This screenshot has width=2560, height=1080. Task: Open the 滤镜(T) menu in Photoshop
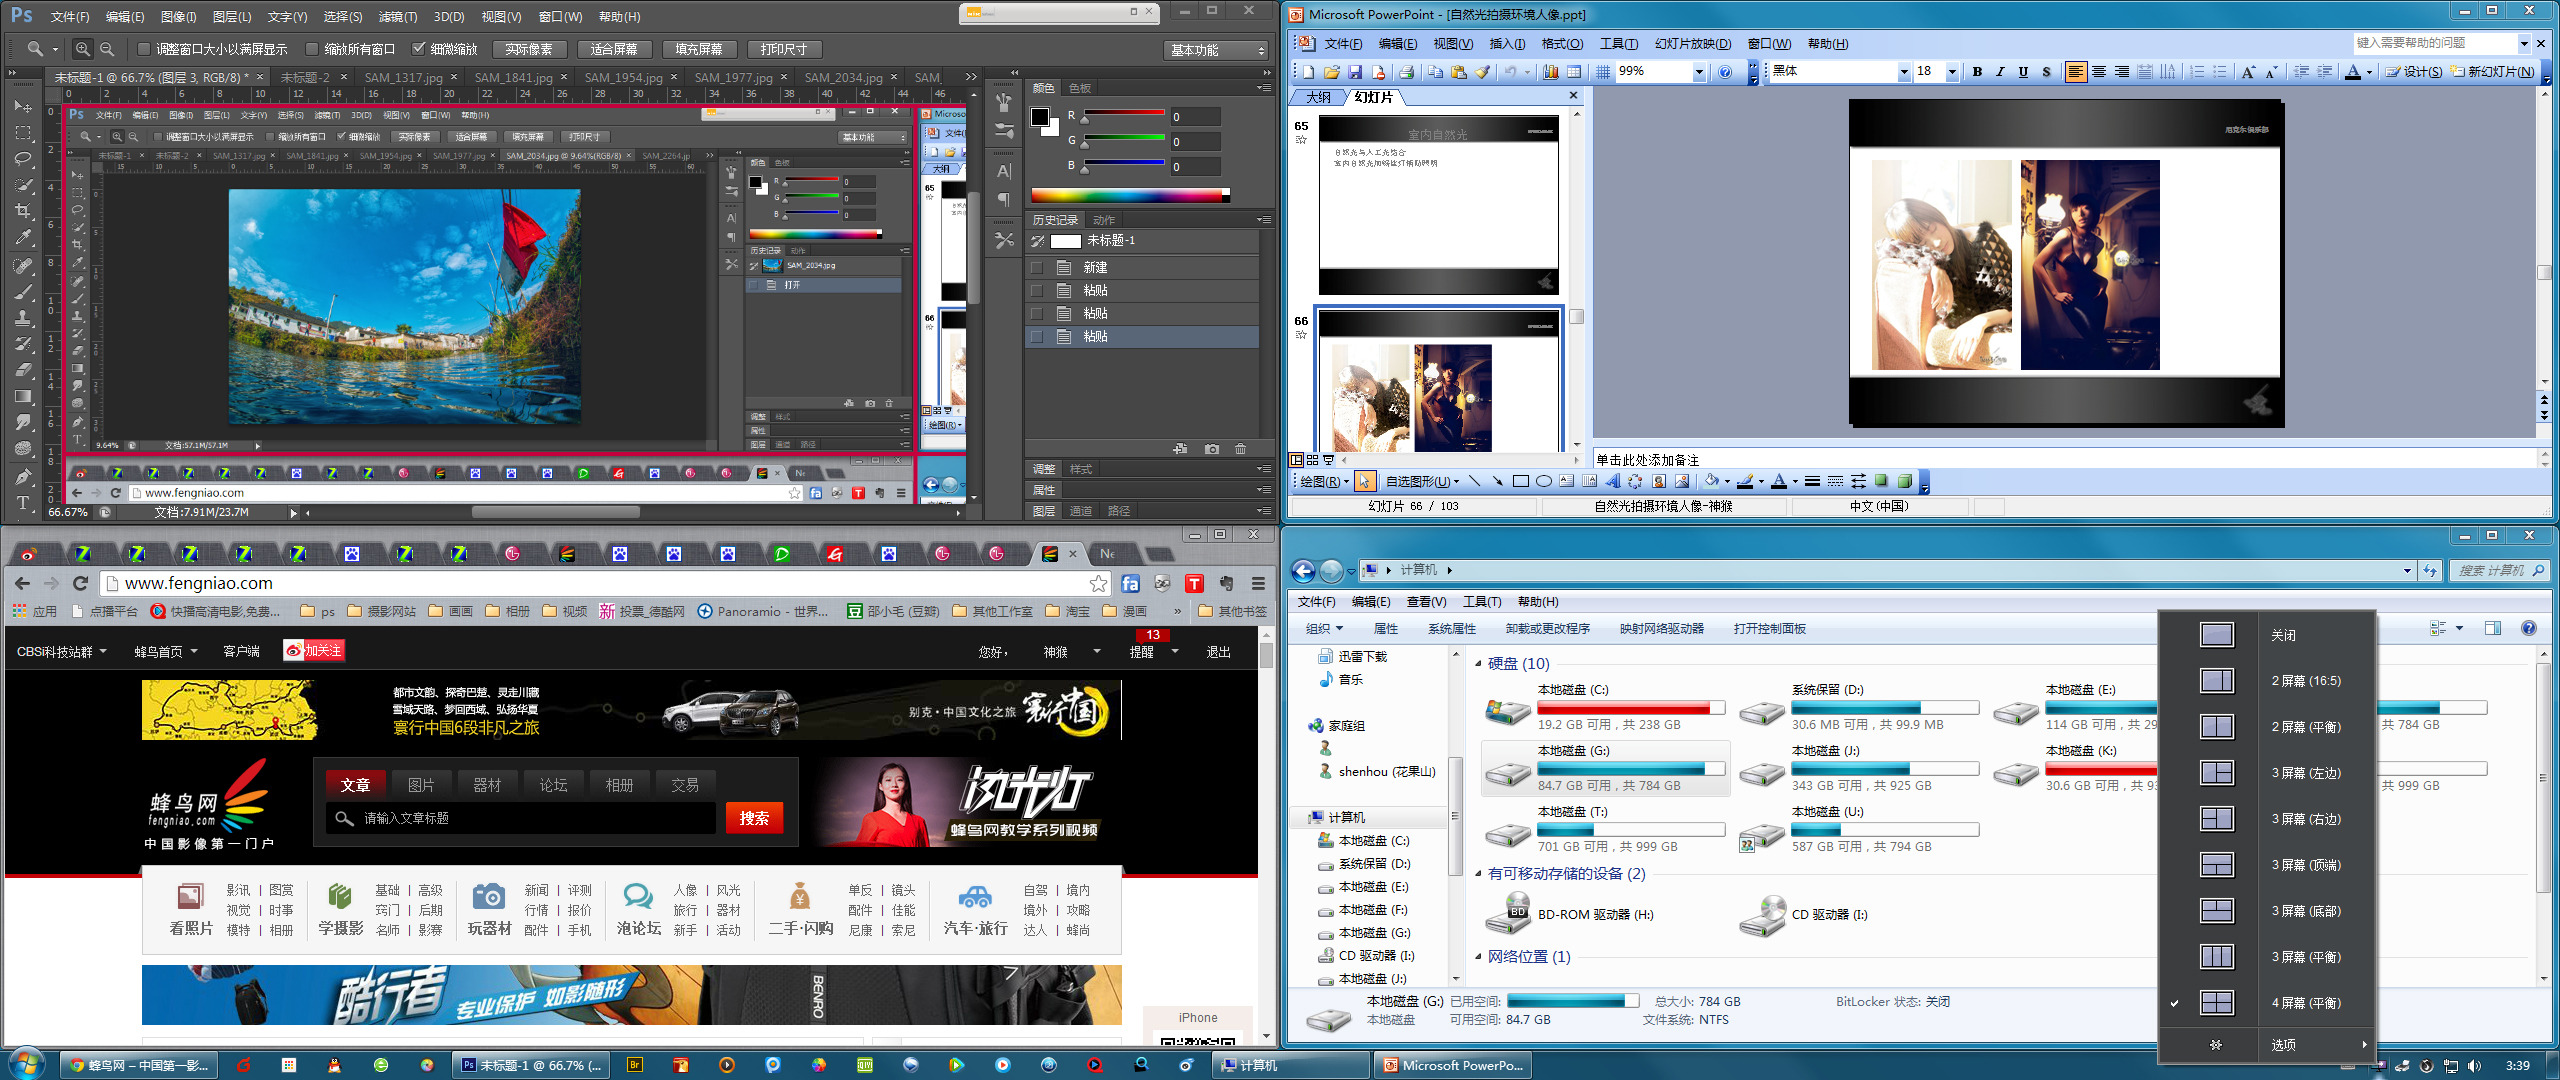398,17
